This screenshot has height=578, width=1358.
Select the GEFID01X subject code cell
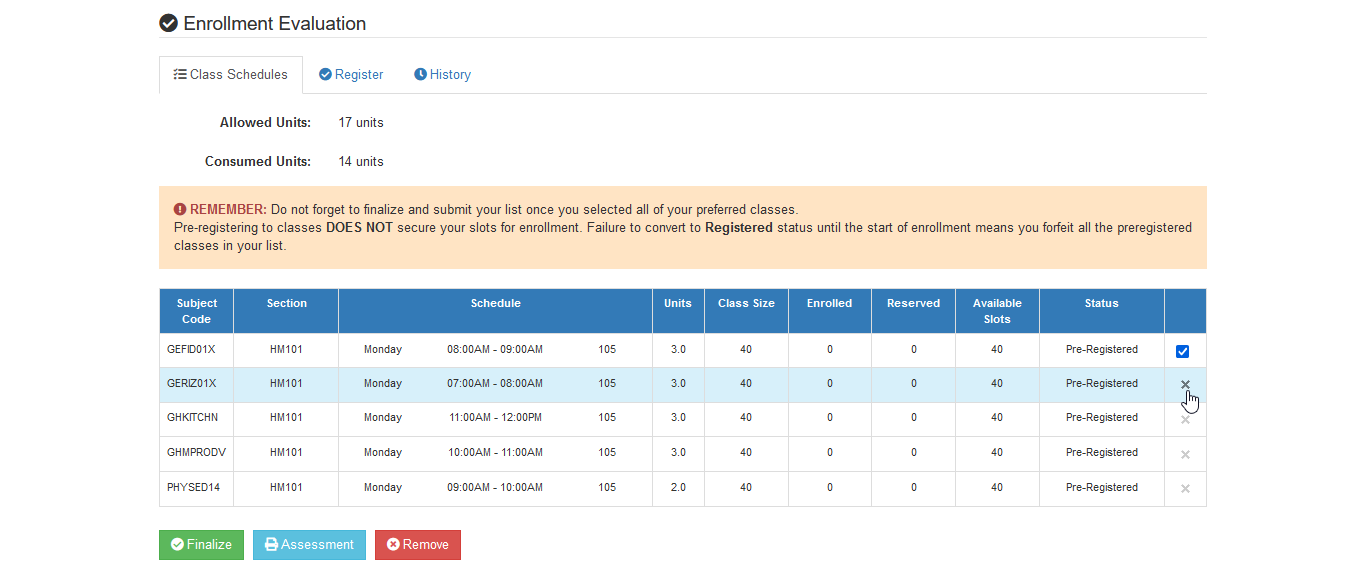[196, 350]
